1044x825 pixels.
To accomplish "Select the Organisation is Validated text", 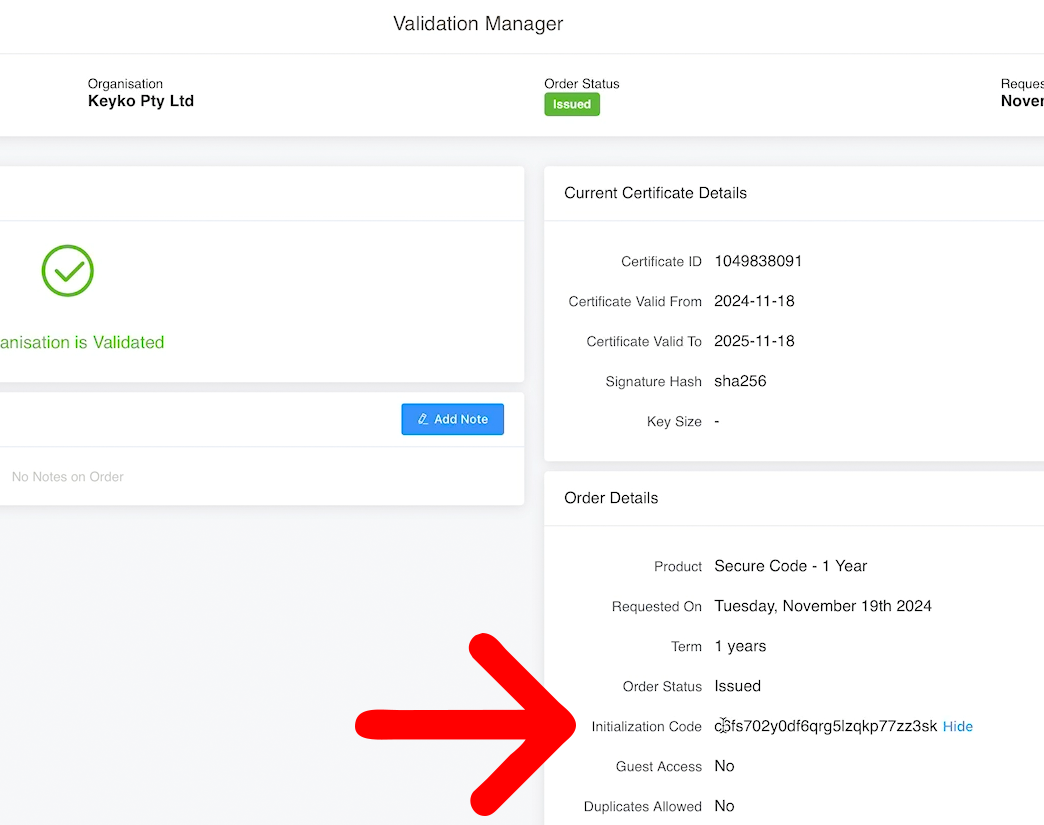I will click(x=82, y=342).
